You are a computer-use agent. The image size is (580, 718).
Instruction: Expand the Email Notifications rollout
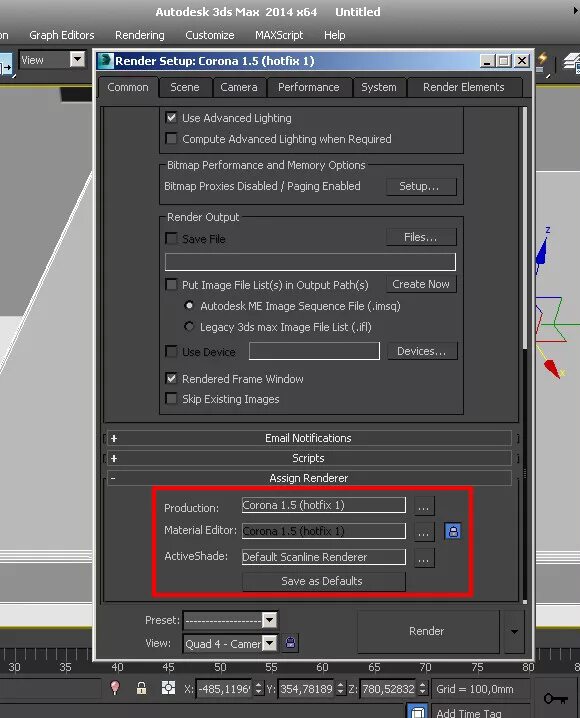pyautogui.click(x=309, y=438)
